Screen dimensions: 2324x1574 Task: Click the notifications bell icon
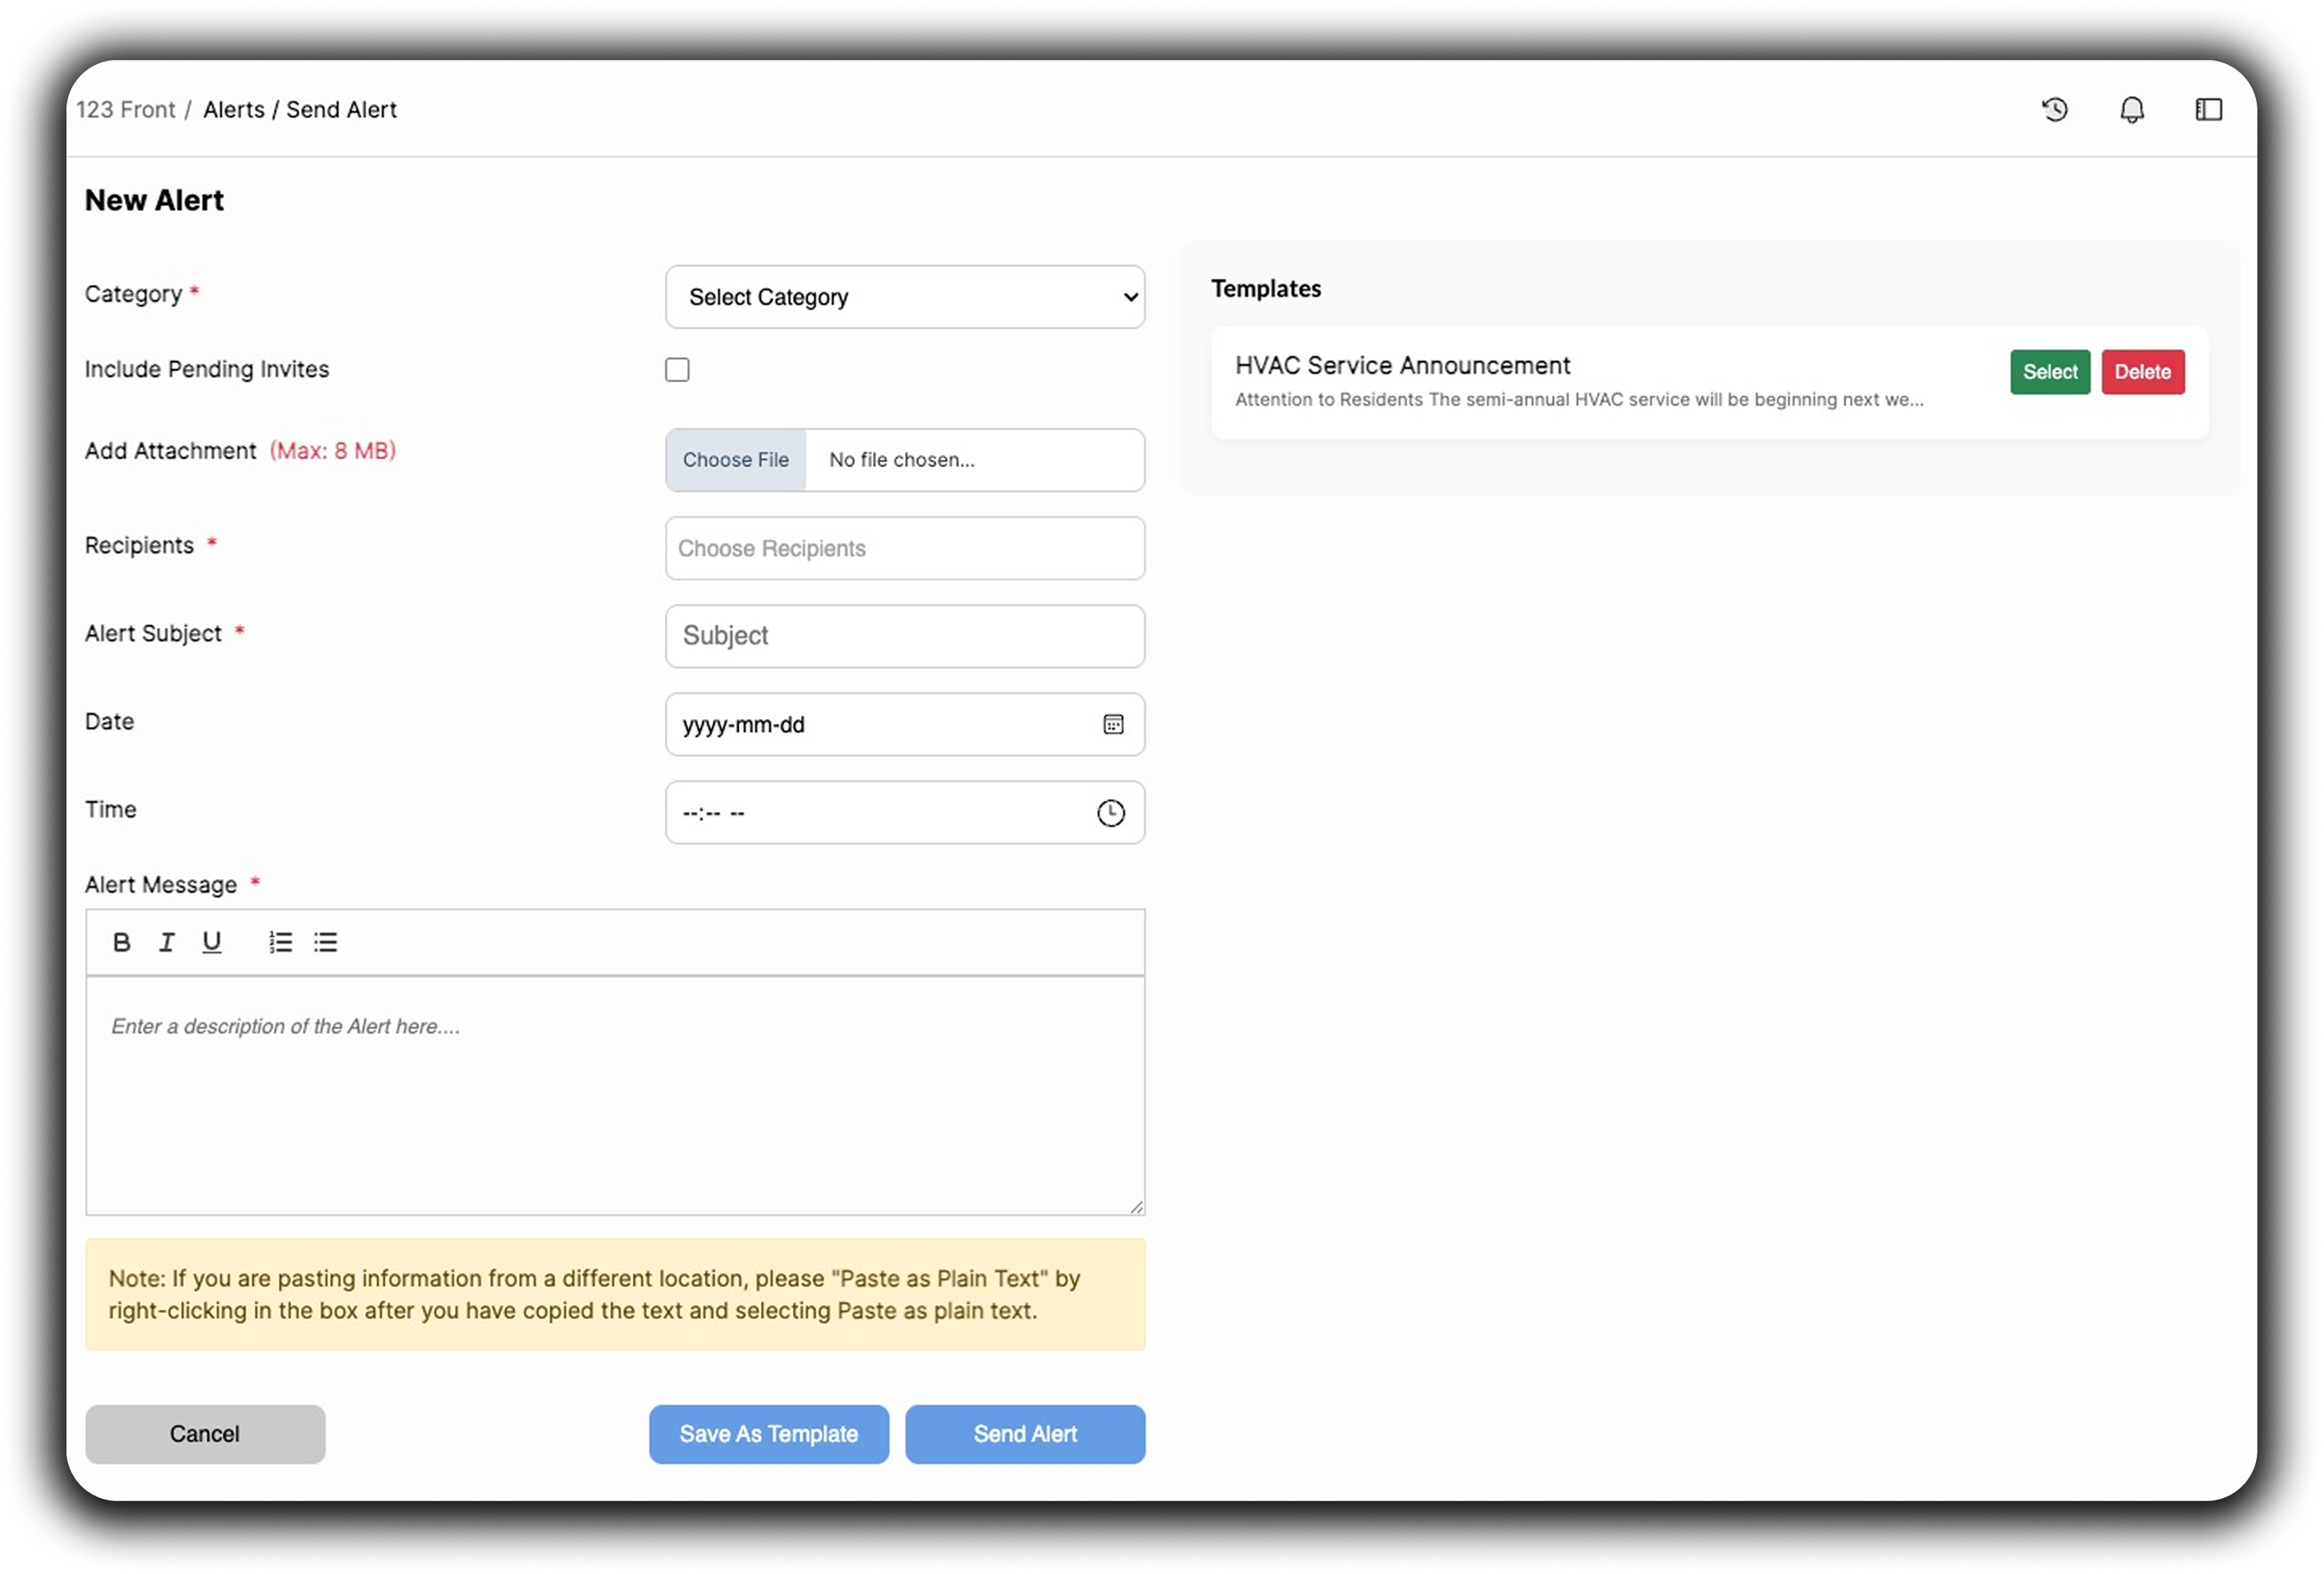pyautogui.click(x=2131, y=109)
